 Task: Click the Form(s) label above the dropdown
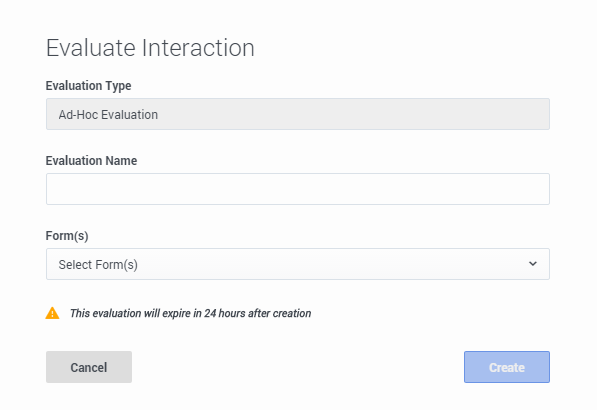tap(67, 236)
